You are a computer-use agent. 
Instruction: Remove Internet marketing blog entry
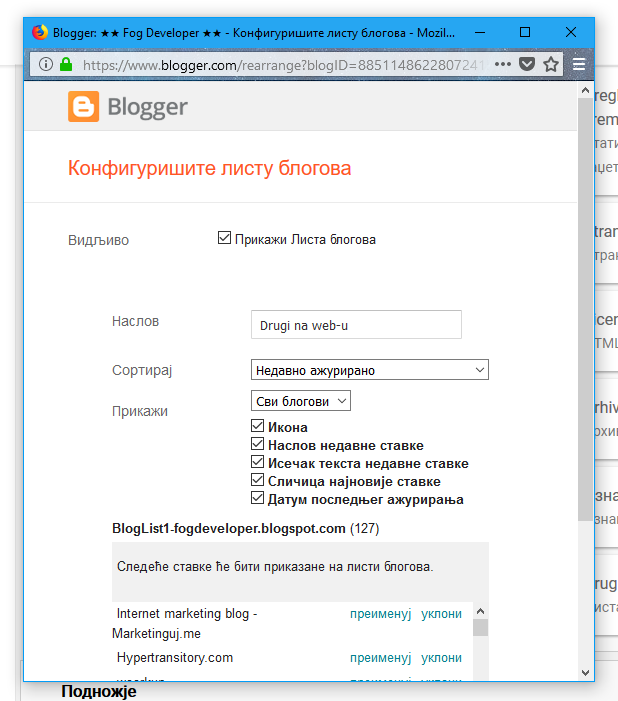click(441, 614)
